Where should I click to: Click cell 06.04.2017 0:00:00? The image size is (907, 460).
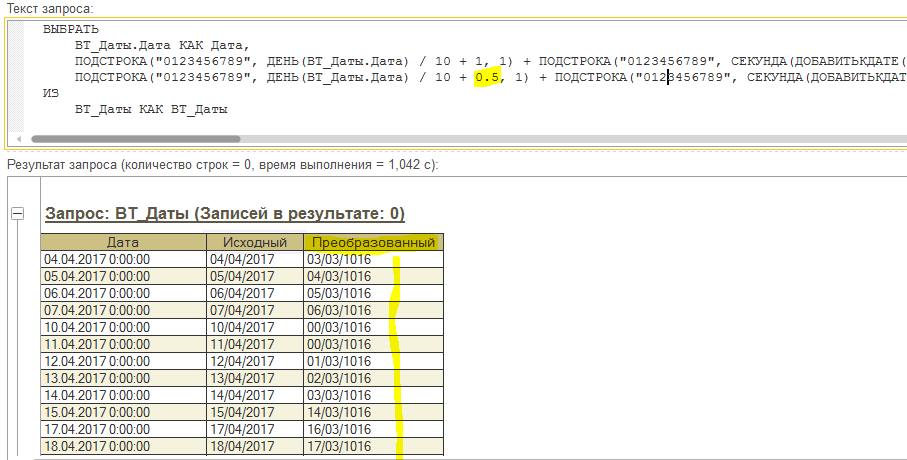click(x=123, y=293)
